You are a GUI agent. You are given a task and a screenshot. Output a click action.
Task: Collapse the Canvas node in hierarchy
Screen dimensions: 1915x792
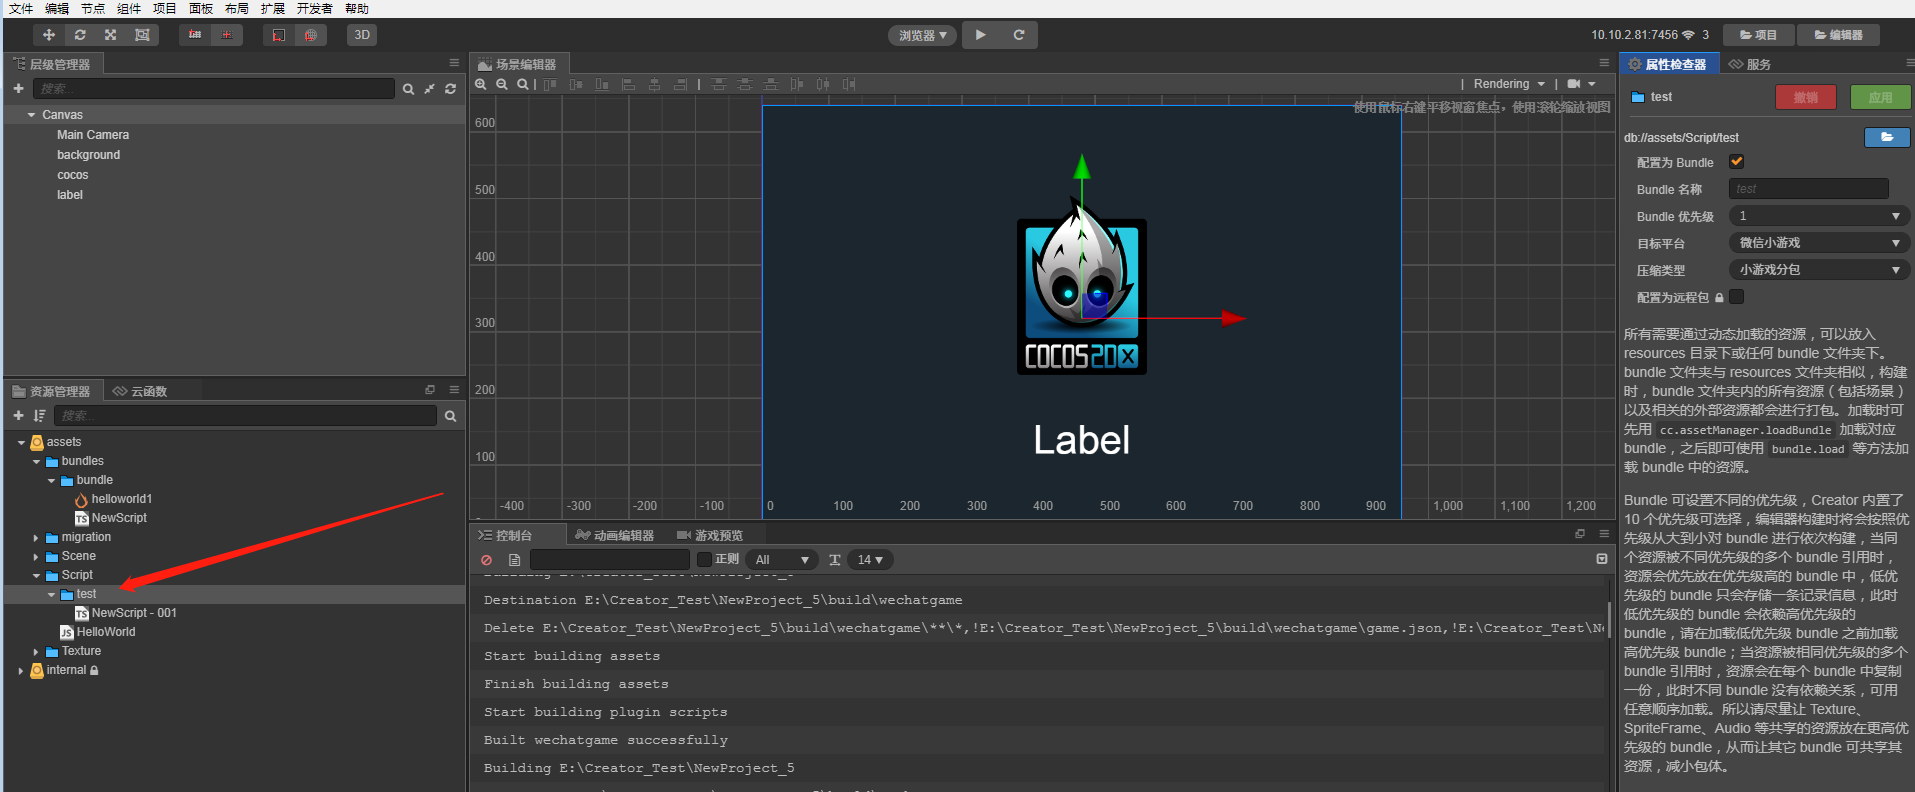31,115
